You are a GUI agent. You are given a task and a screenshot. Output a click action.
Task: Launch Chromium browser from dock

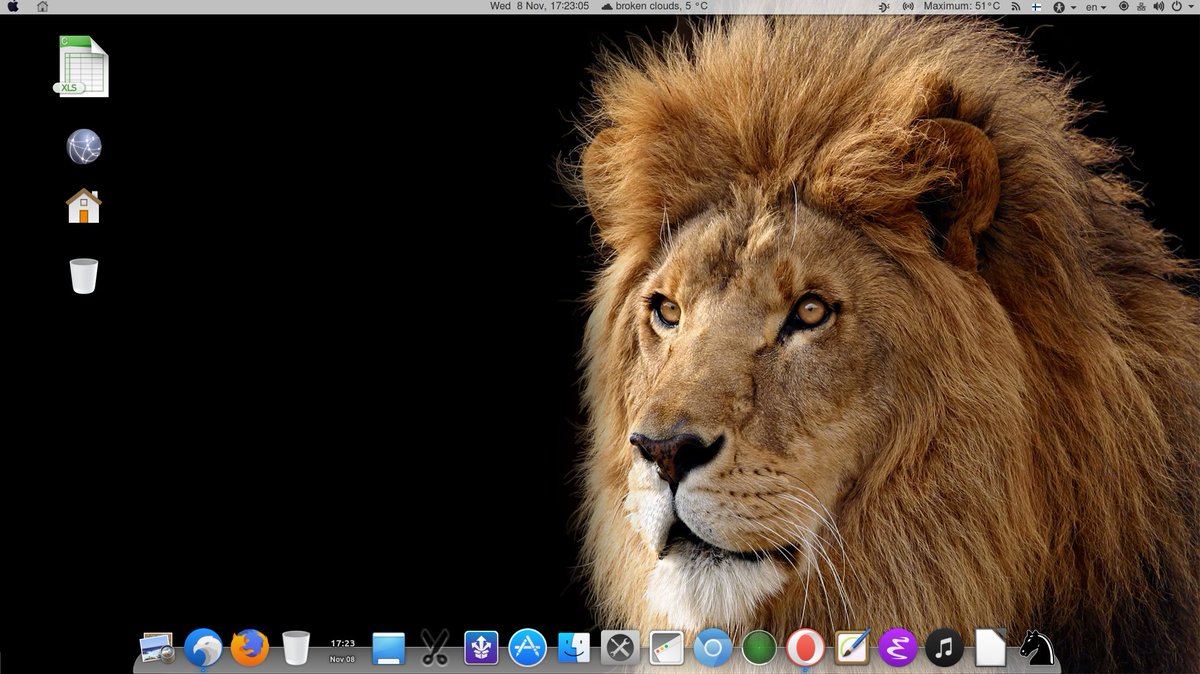click(713, 648)
